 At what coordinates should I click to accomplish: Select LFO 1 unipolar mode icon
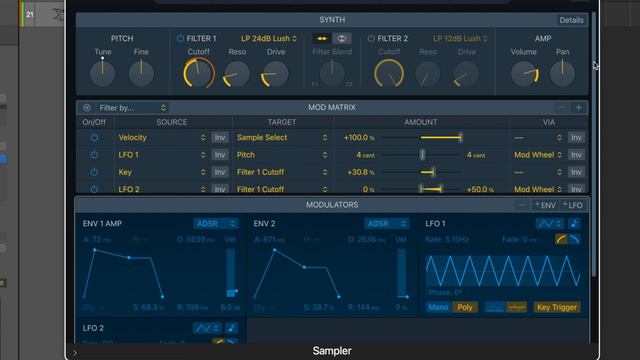click(x=495, y=307)
